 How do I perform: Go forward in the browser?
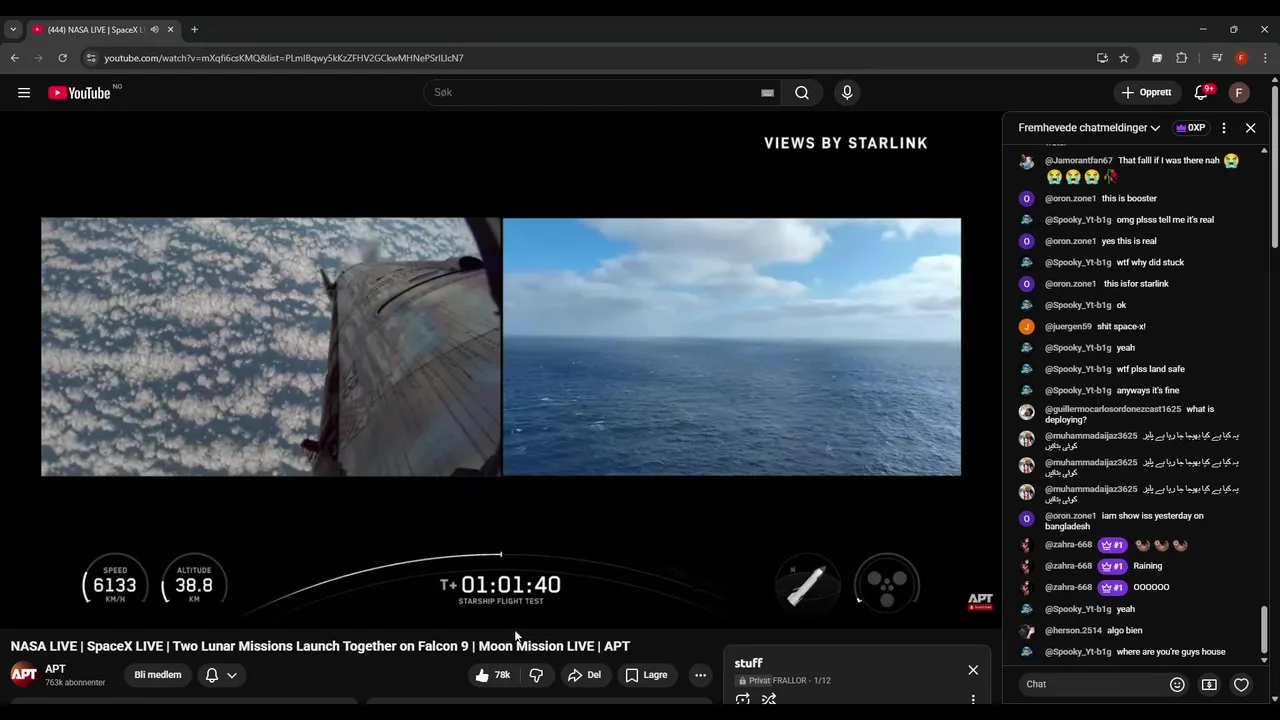pyautogui.click(x=39, y=58)
